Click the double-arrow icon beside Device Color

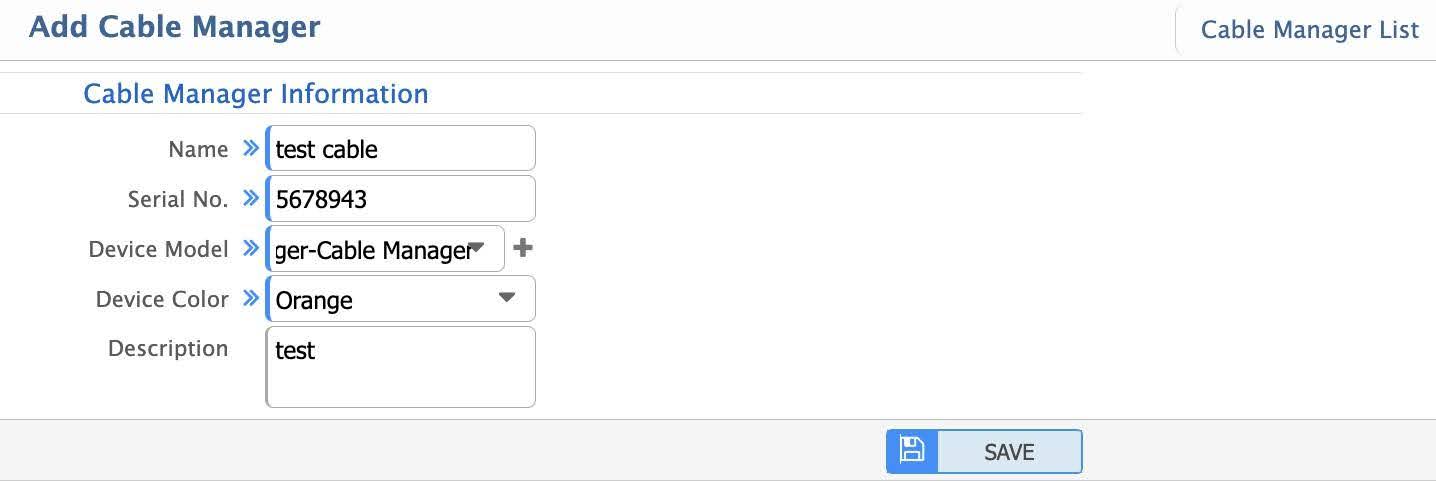[x=250, y=299]
